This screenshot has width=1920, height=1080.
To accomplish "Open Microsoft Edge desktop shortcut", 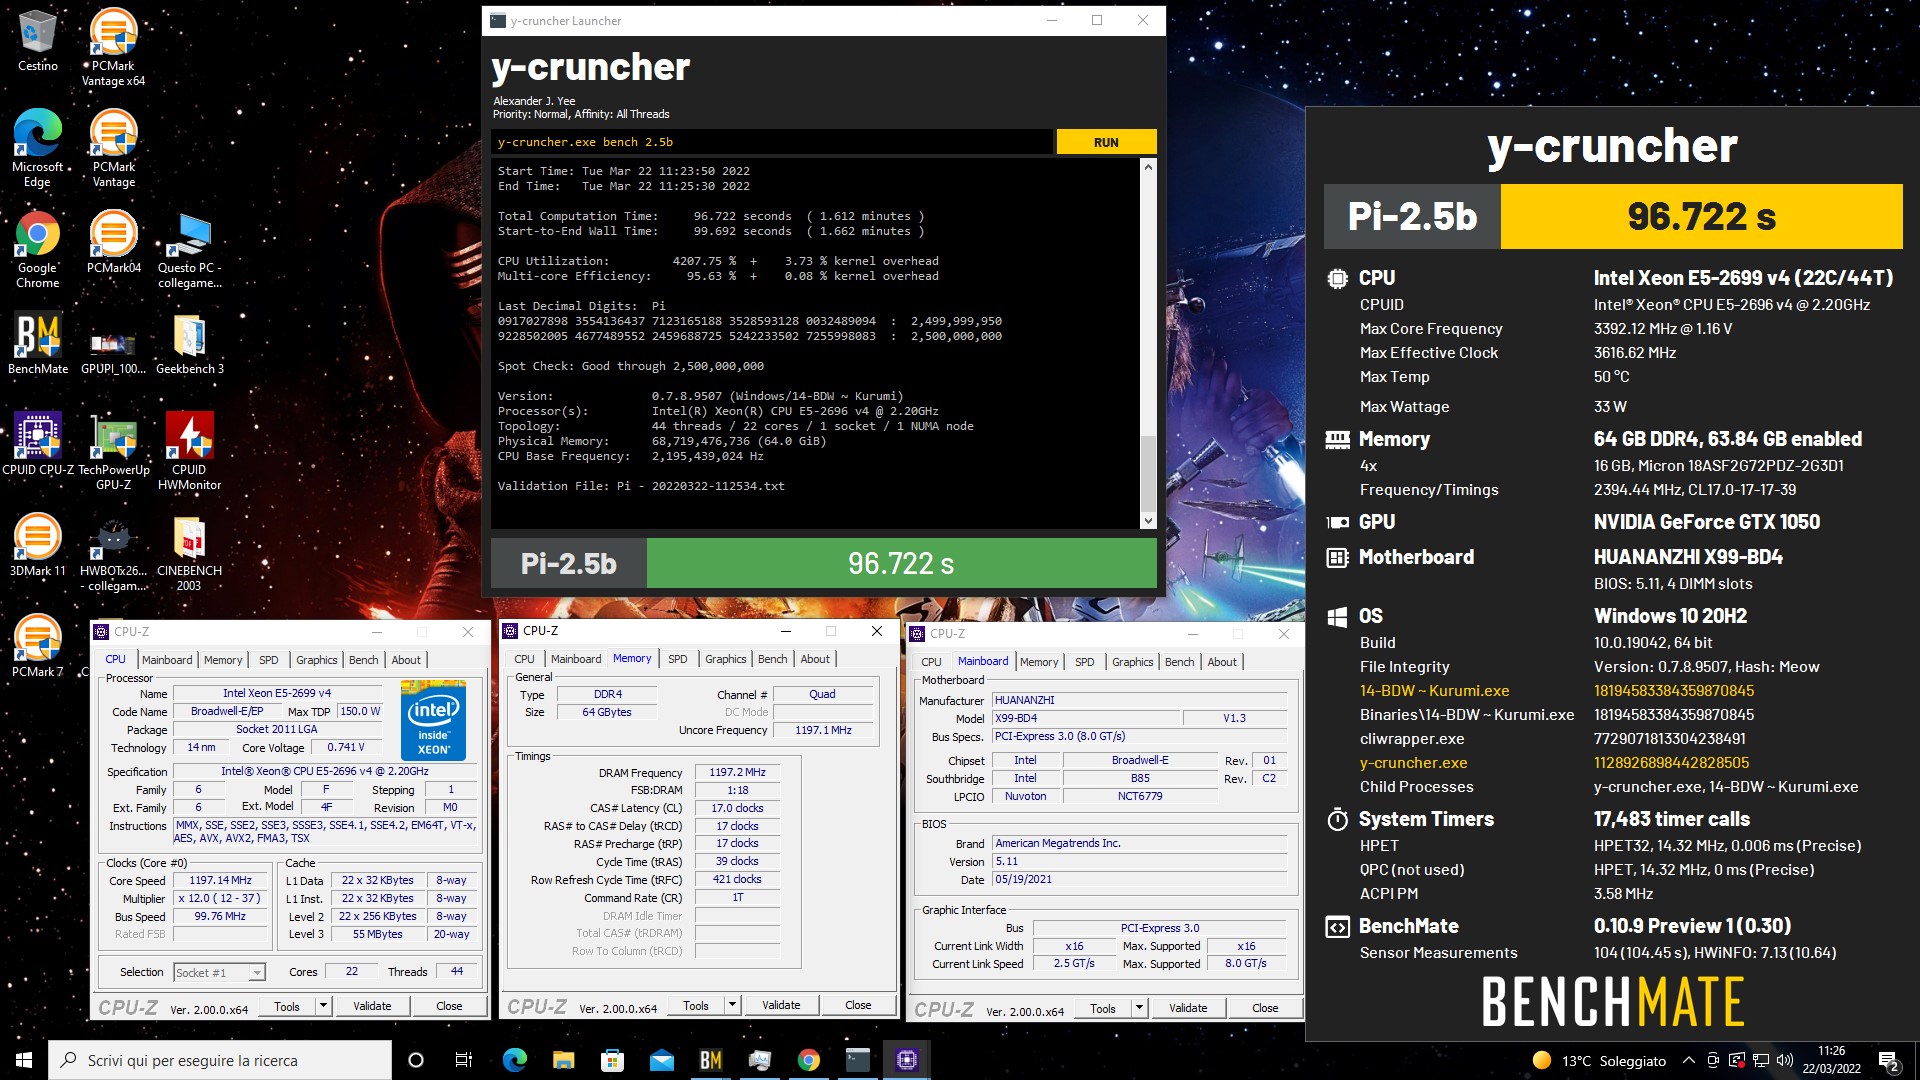I will pos(37,147).
